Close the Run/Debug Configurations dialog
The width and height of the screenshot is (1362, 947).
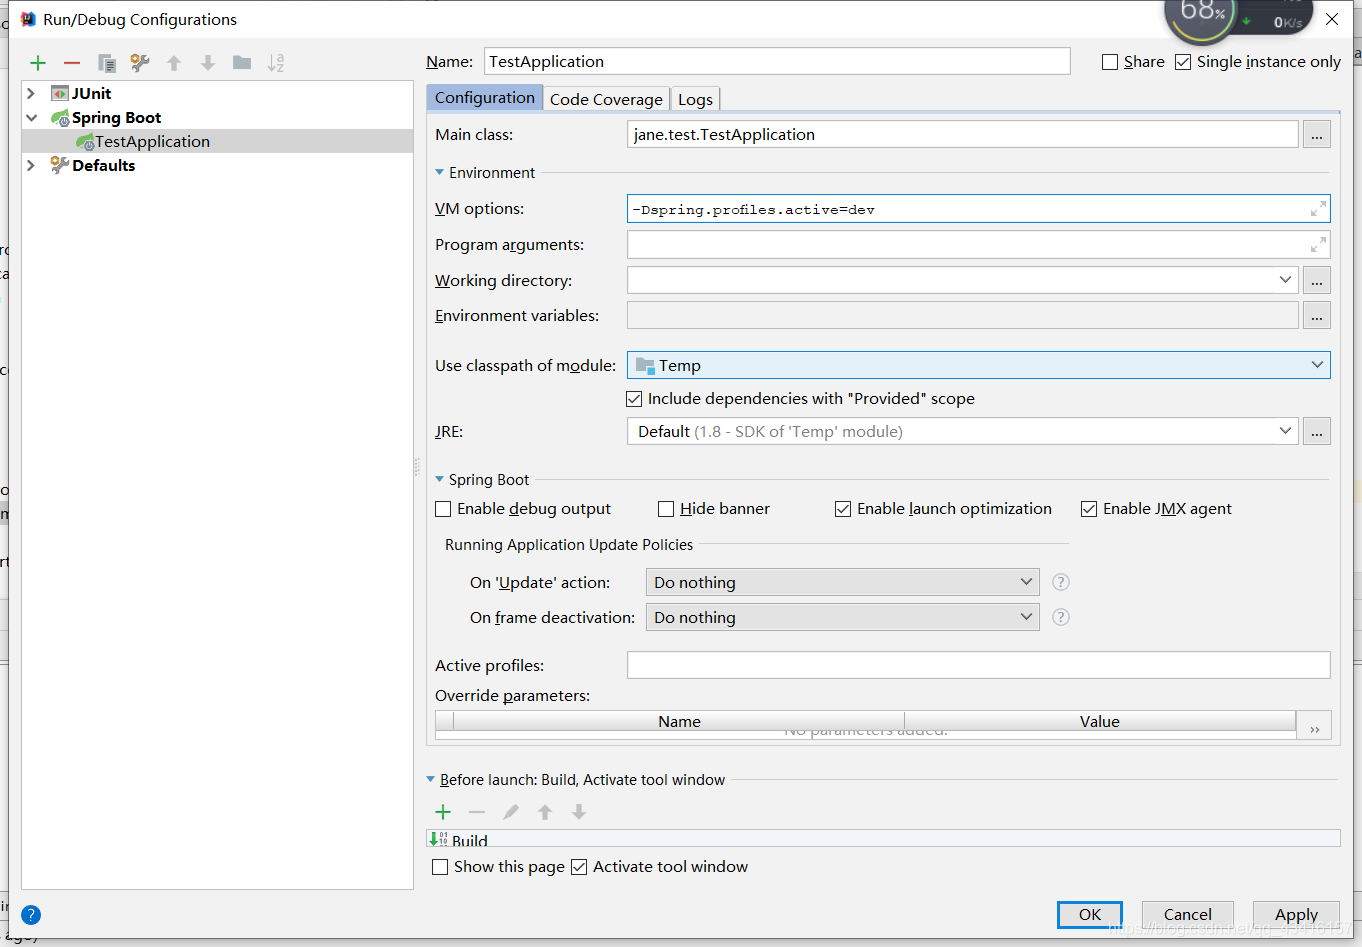(x=1332, y=19)
